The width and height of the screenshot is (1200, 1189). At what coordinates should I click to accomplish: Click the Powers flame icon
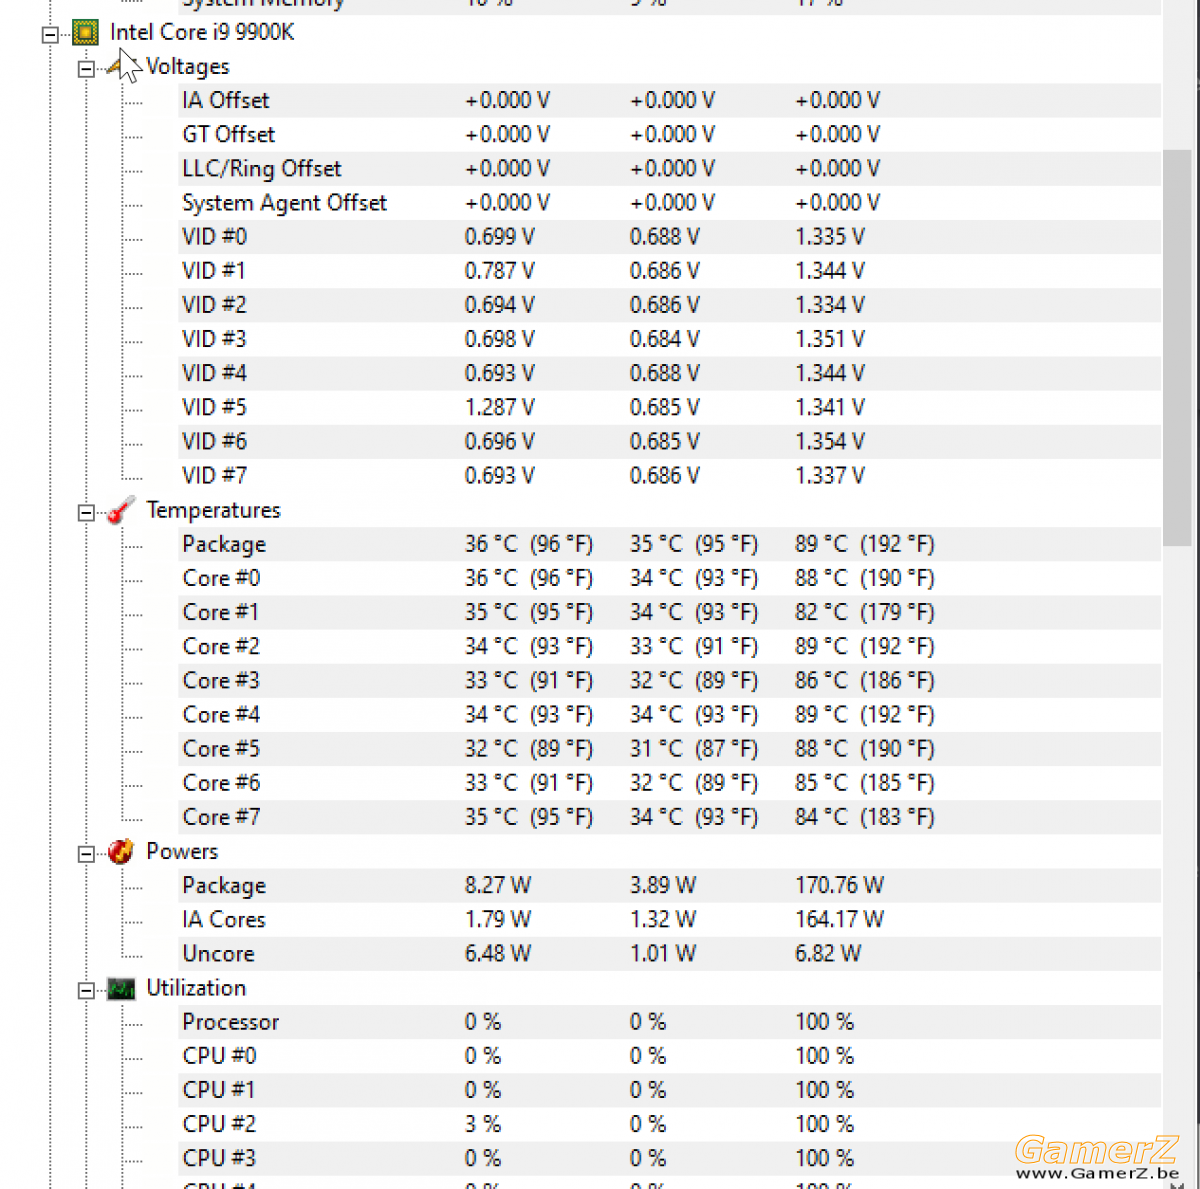pyautogui.click(x=121, y=852)
